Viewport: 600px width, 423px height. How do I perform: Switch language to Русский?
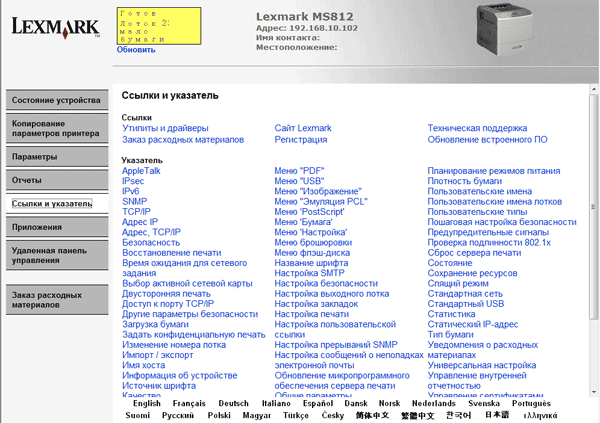178,416
